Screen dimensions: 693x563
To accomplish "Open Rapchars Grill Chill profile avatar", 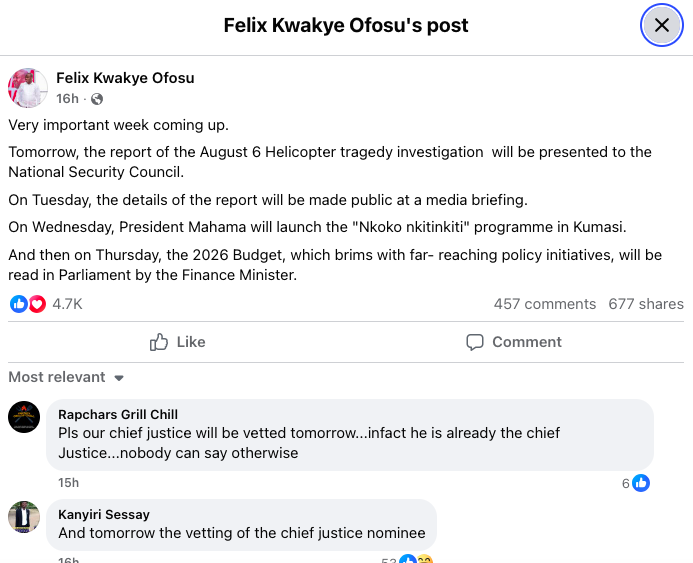I will coord(24,417).
